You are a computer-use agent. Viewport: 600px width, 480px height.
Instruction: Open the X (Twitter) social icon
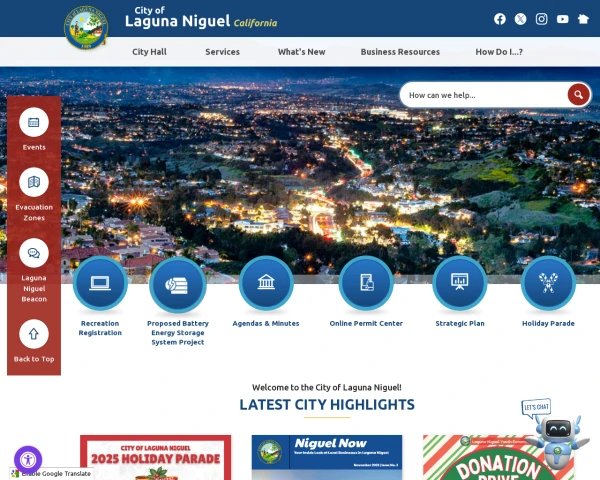520,19
